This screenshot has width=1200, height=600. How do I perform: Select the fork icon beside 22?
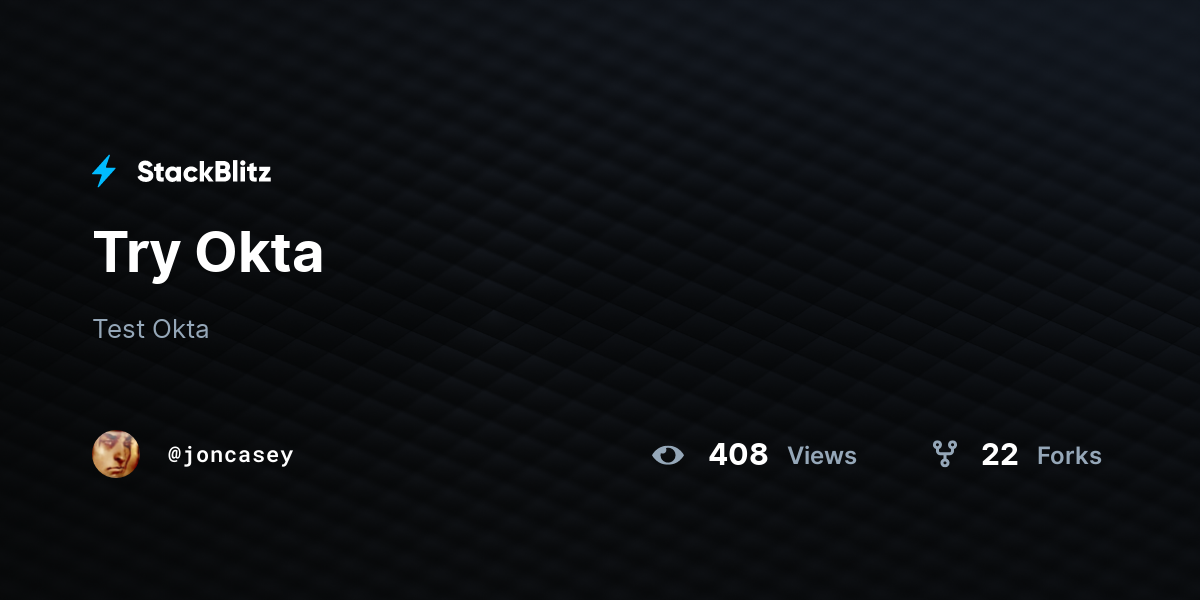[x=945, y=455]
